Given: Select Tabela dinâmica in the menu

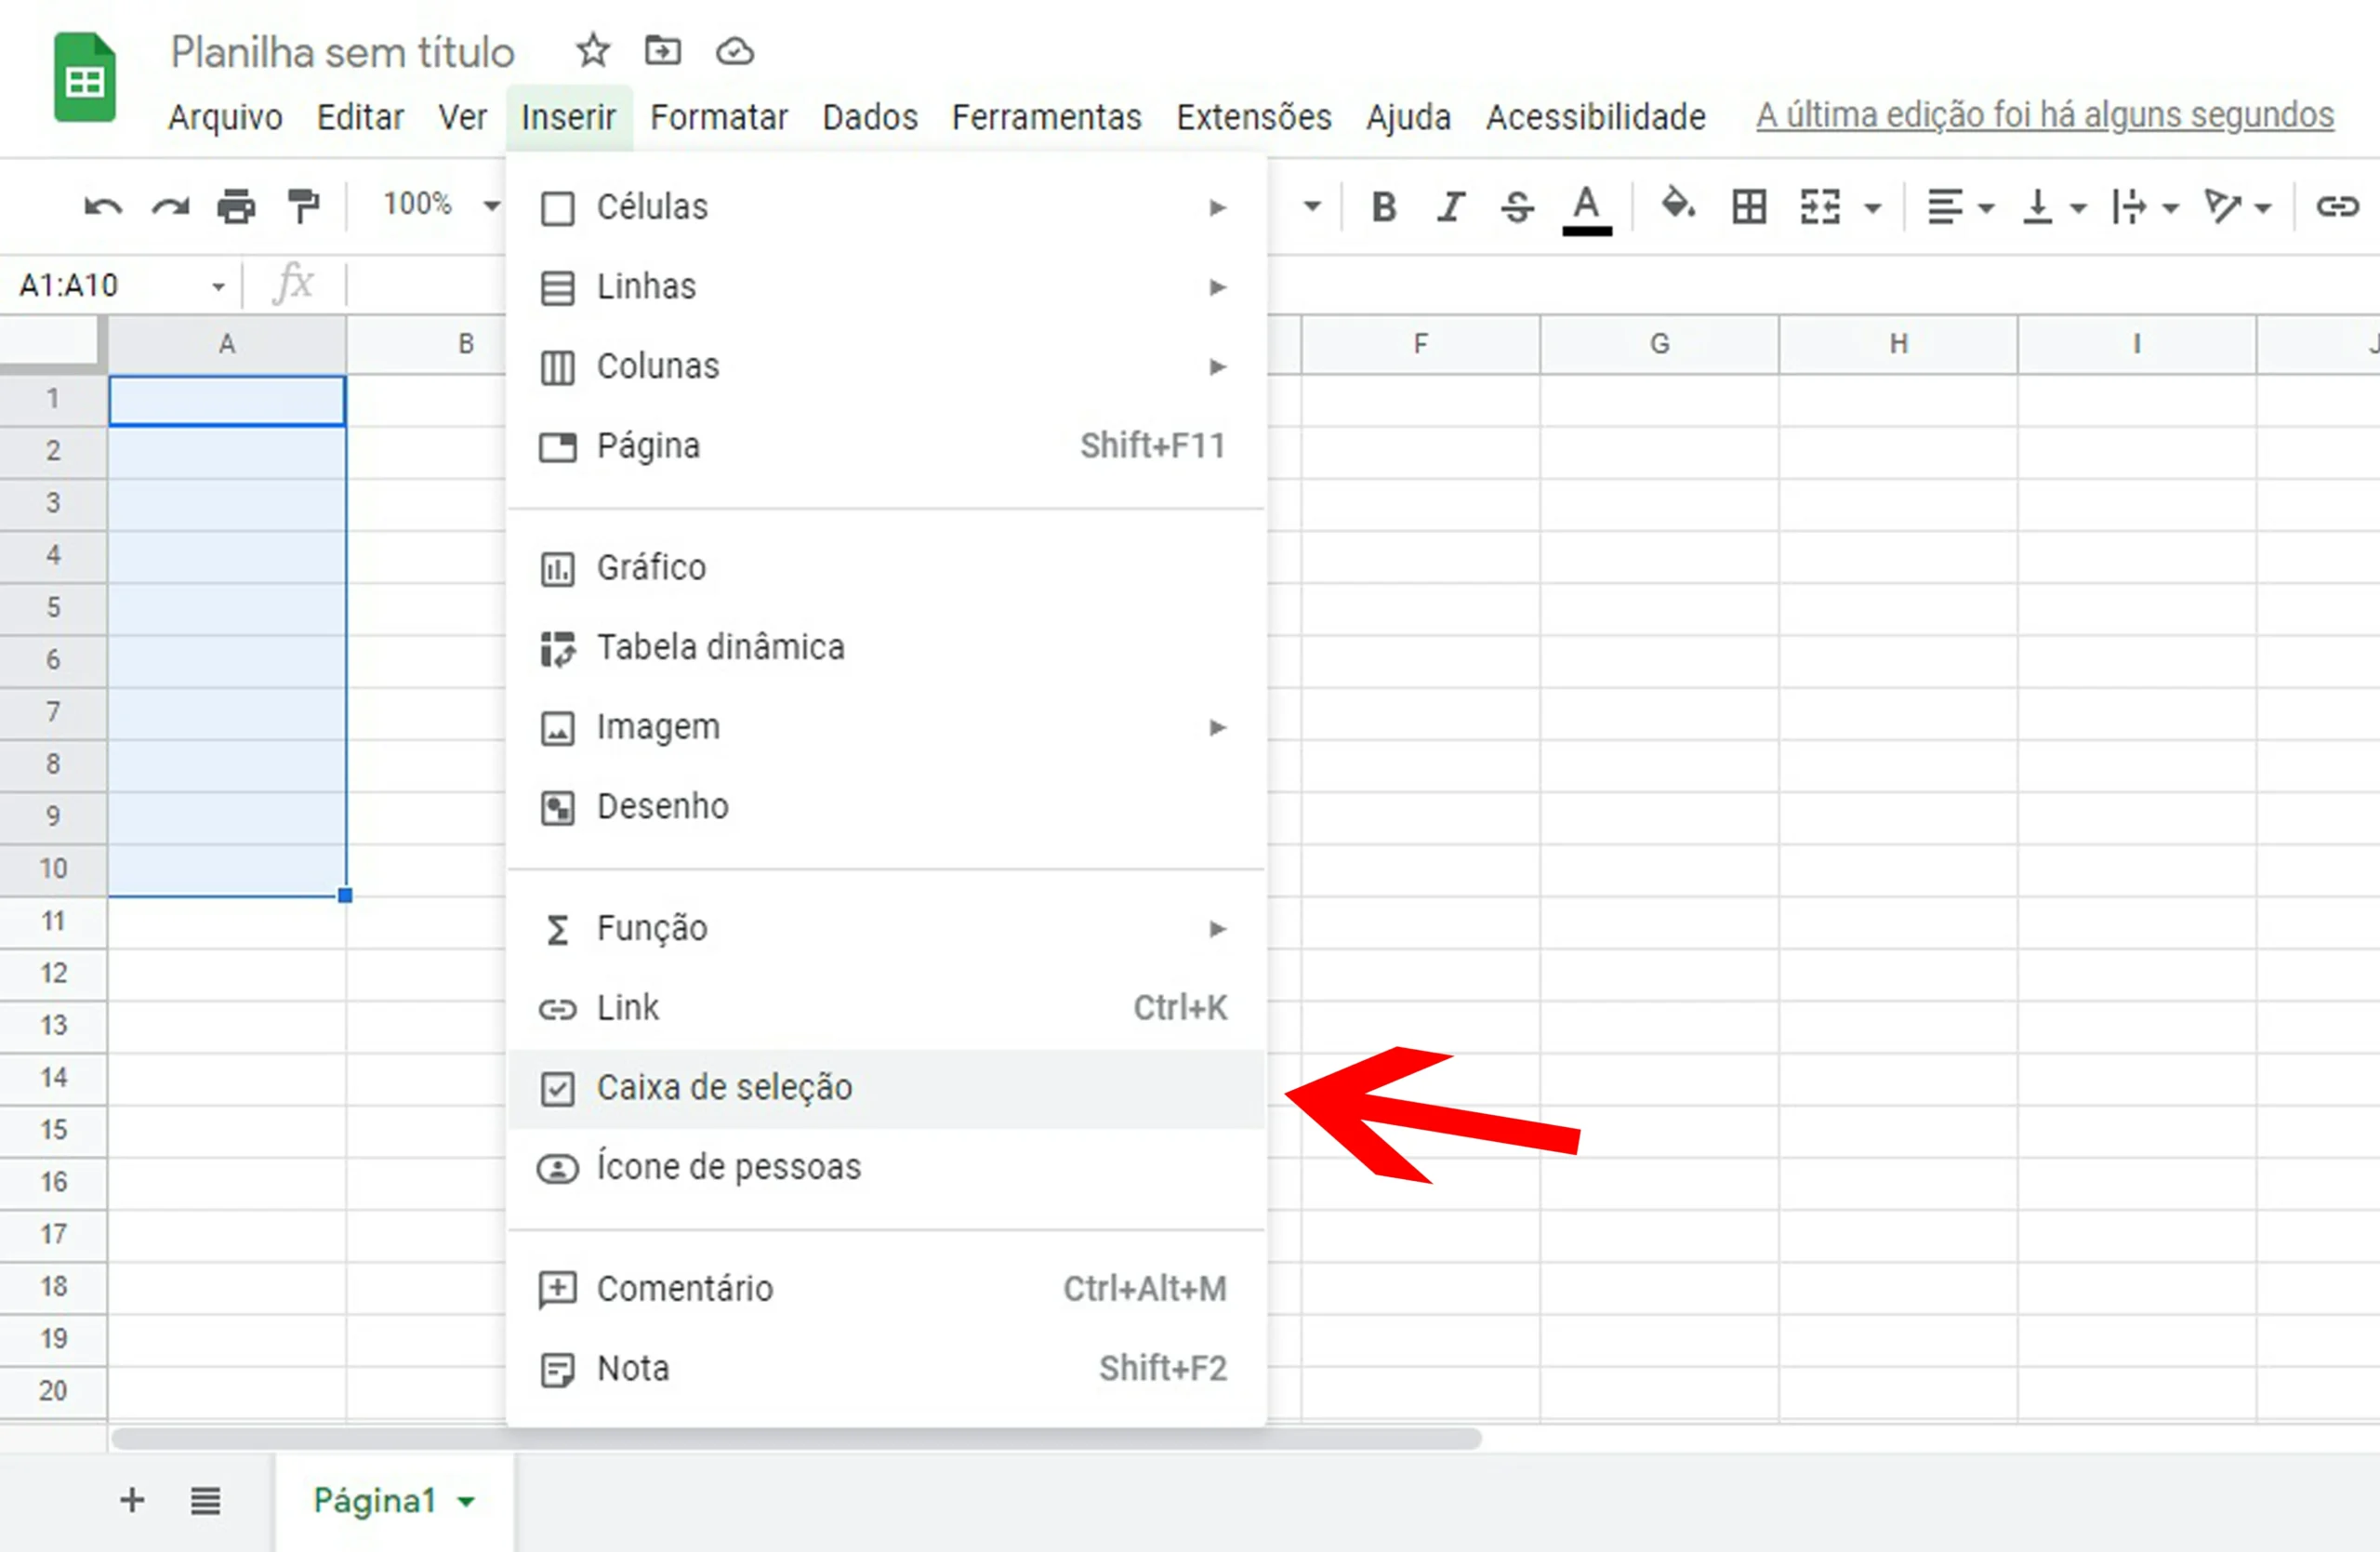Looking at the screenshot, I should 887,648.
